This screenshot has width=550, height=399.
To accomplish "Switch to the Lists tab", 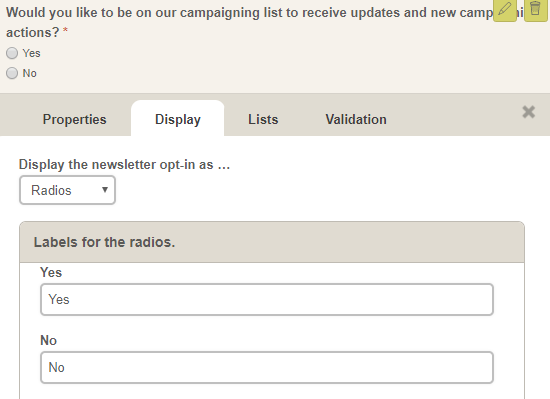I will [x=263, y=119].
